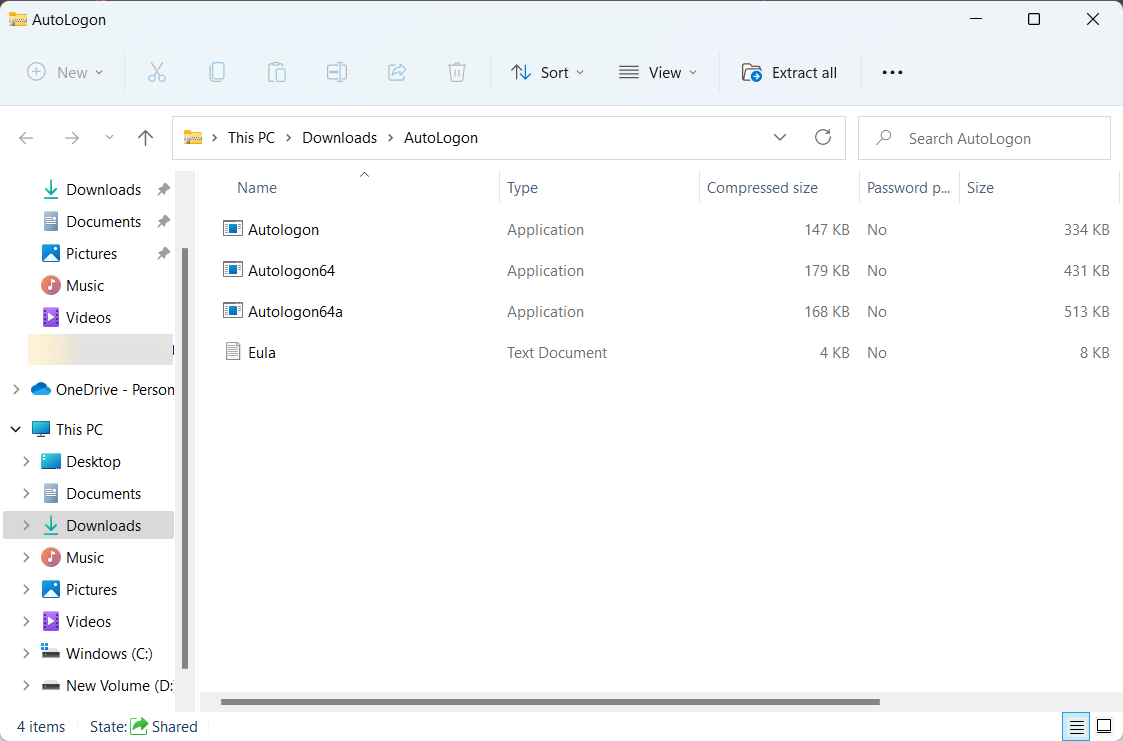This screenshot has height=741, width=1123.
Task: Switch to details view layout
Action: click(1075, 726)
